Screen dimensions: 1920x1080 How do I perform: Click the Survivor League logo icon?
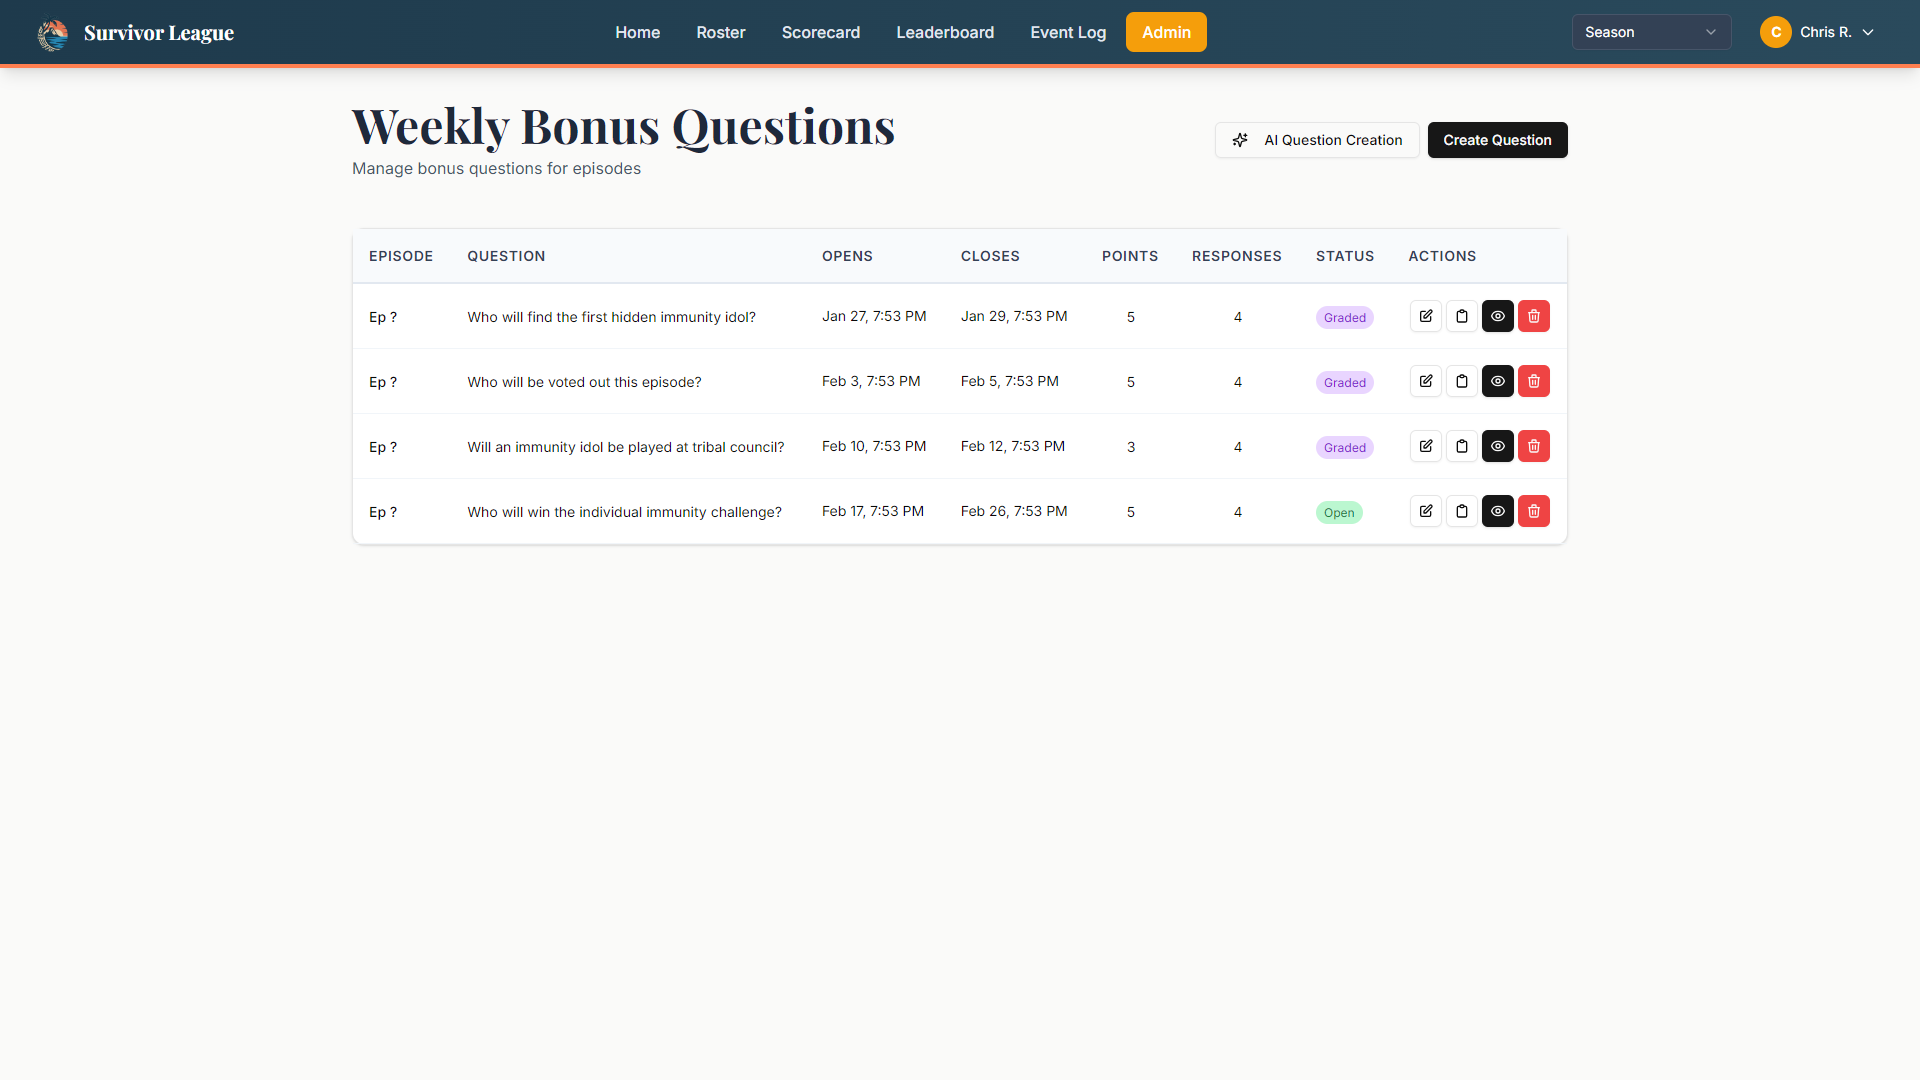point(53,35)
